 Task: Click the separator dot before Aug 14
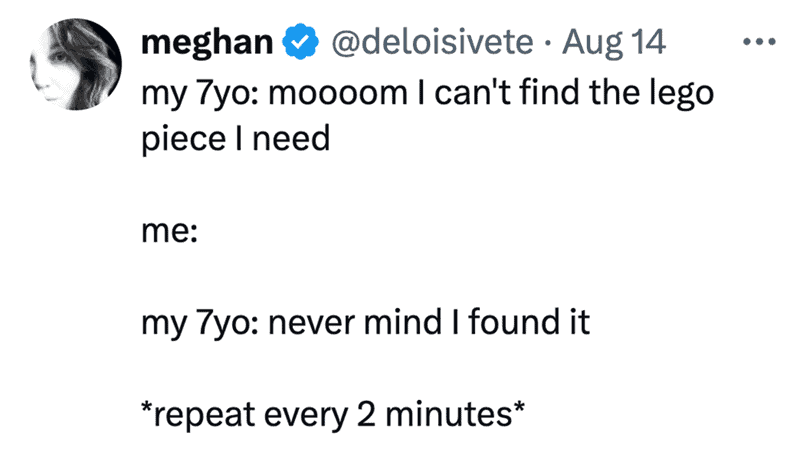[x=547, y=42]
